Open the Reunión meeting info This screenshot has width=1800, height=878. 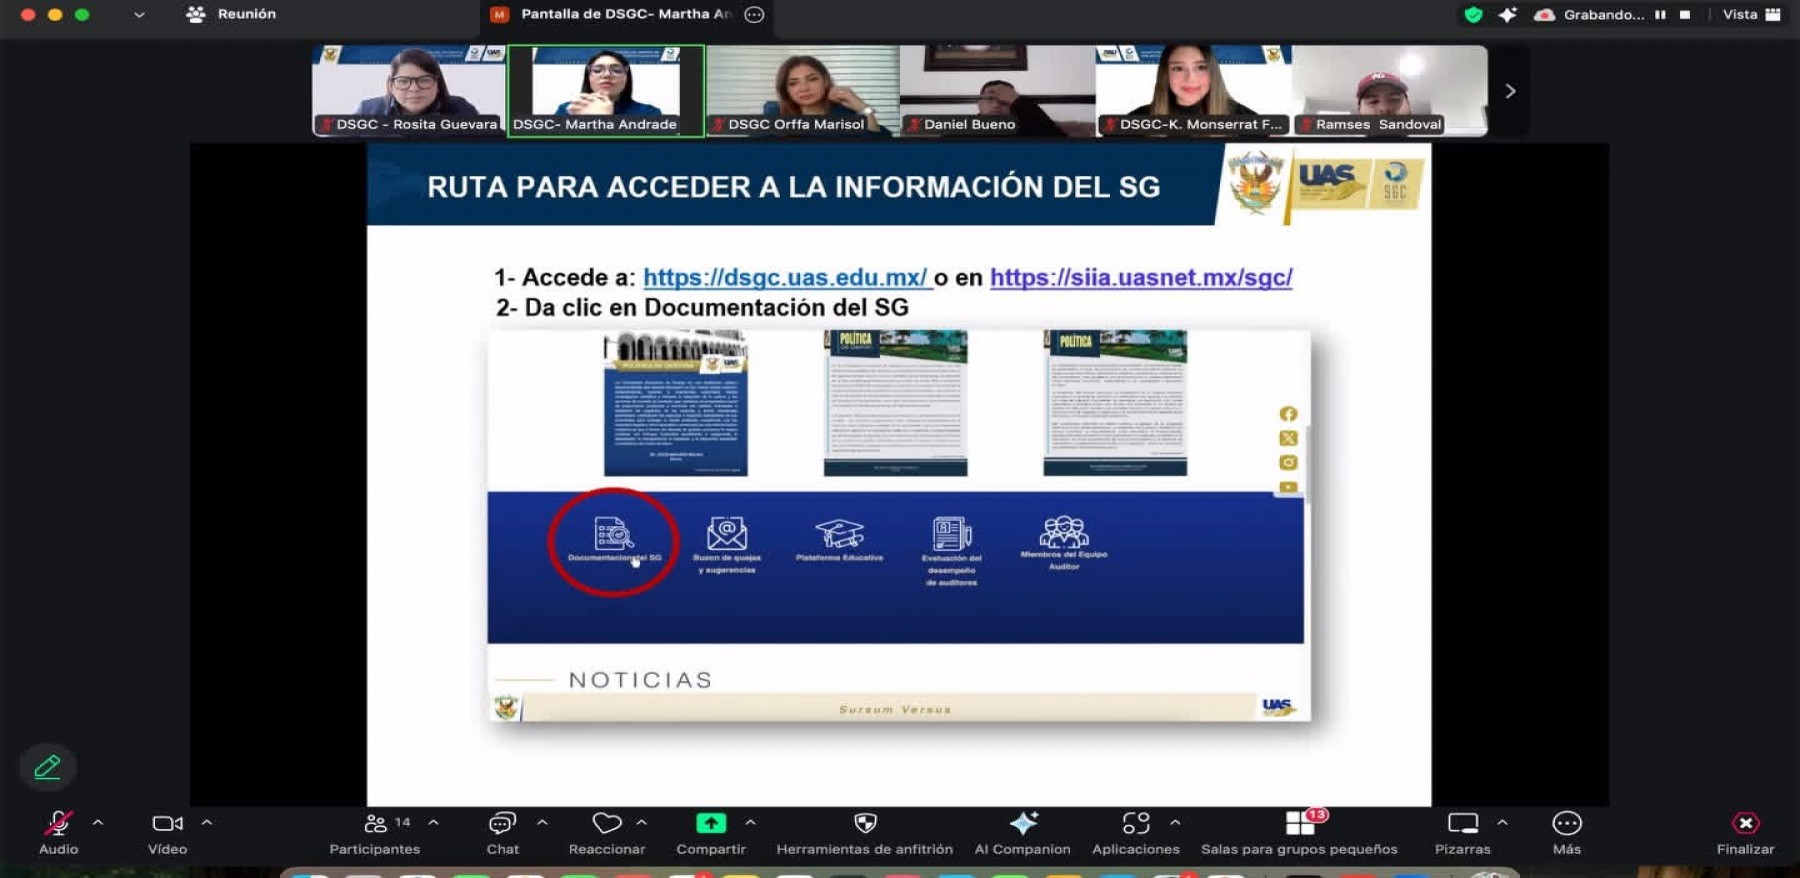[x=232, y=14]
